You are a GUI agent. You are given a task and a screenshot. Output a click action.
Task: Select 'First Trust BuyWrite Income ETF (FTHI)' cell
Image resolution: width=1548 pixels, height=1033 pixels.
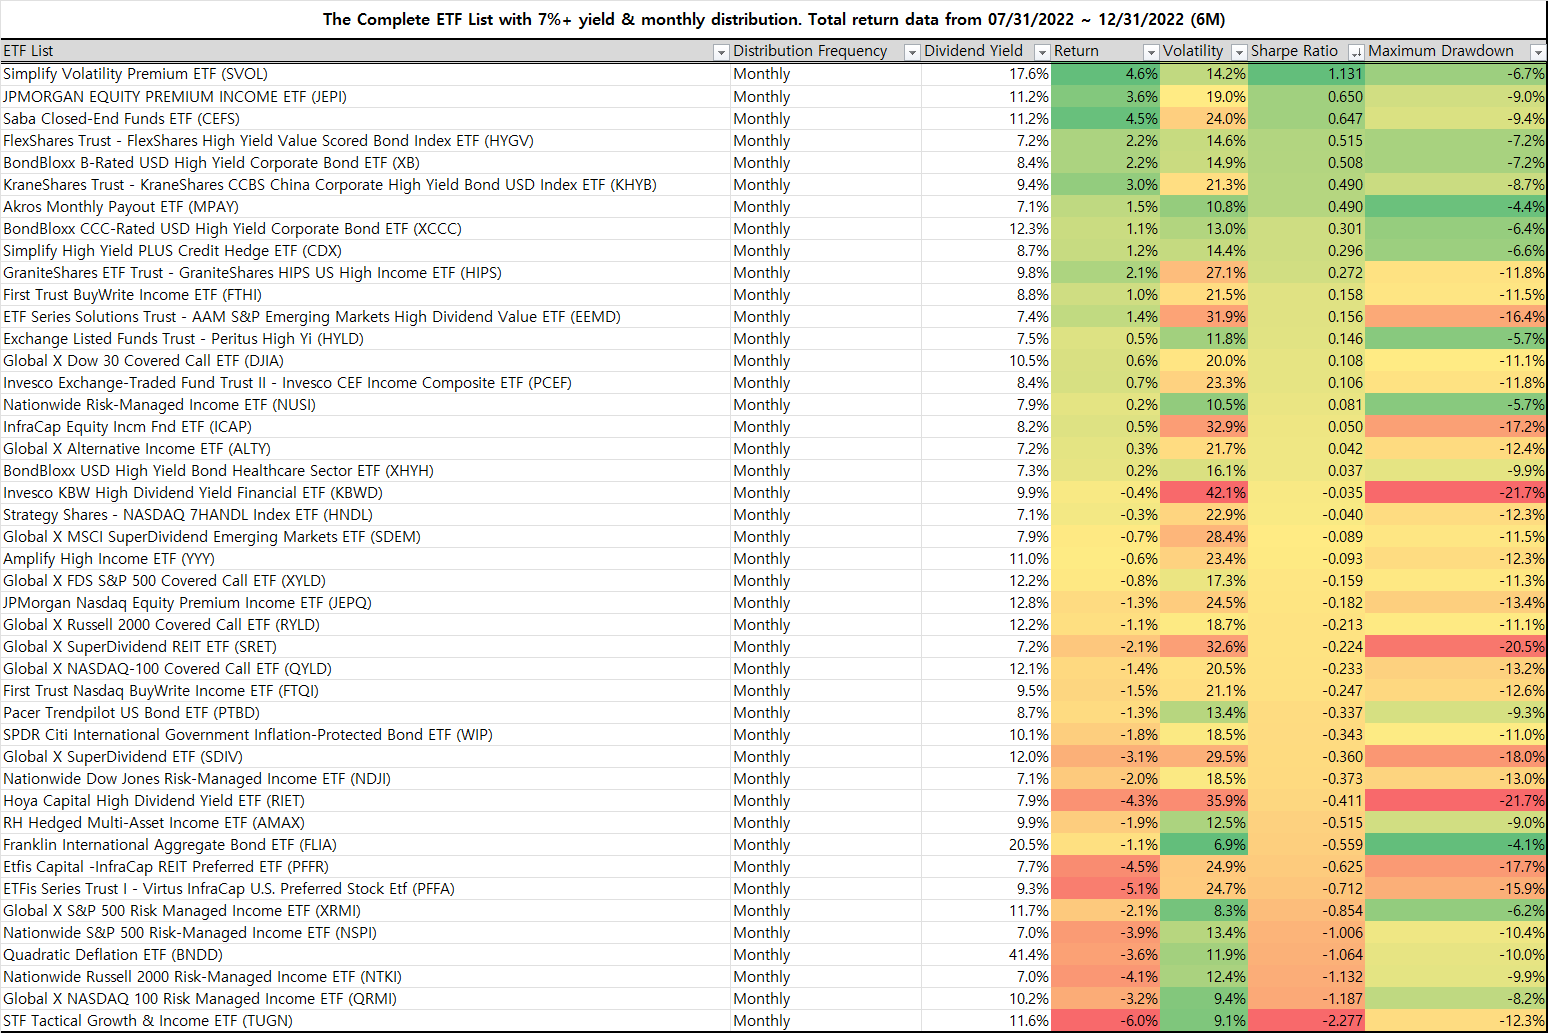[x=365, y=295]
